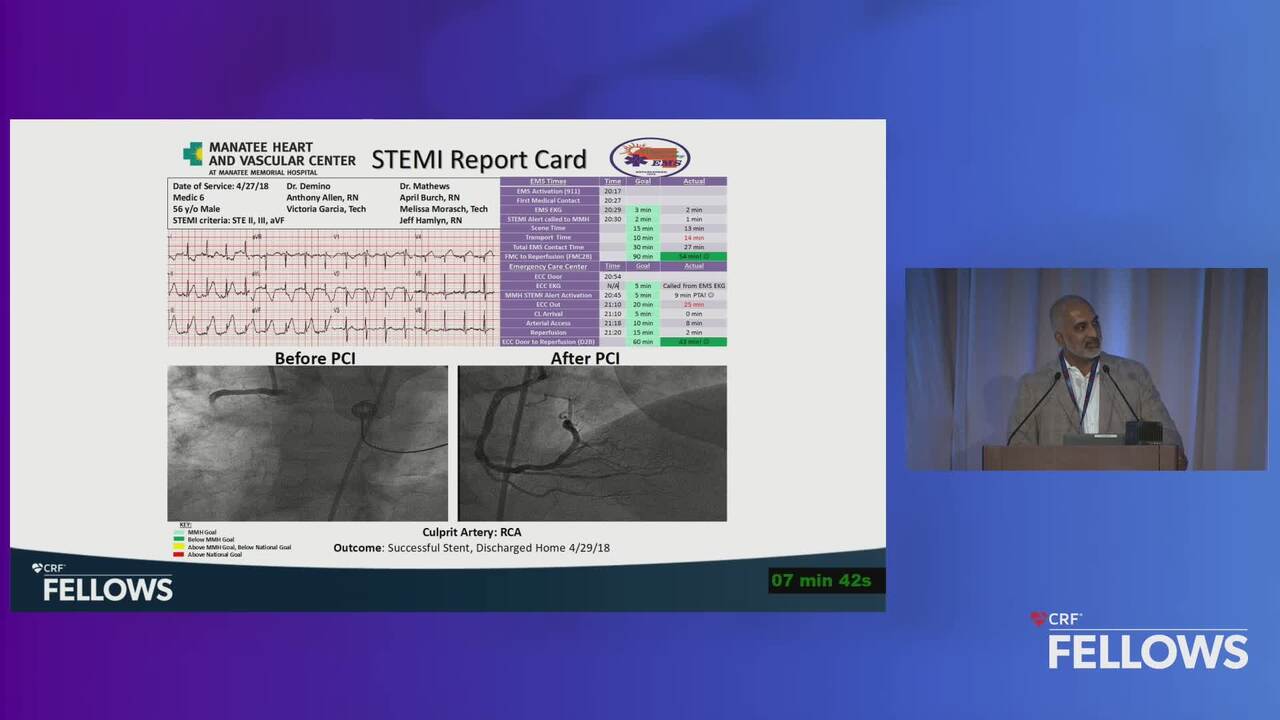Click the "ECC Out" row label

point(548,305)
